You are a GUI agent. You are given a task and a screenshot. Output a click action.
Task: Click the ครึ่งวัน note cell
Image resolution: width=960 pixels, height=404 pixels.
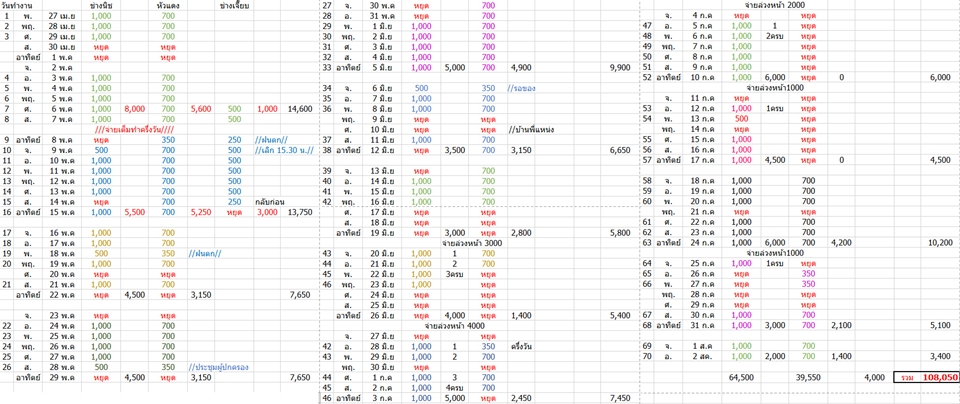pos(522,347)
